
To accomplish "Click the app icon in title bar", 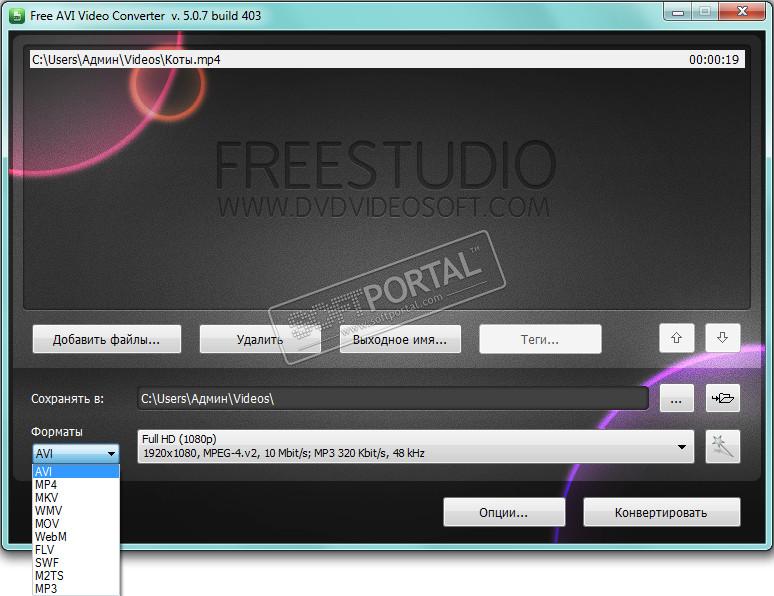I will (x=15, y=12).
